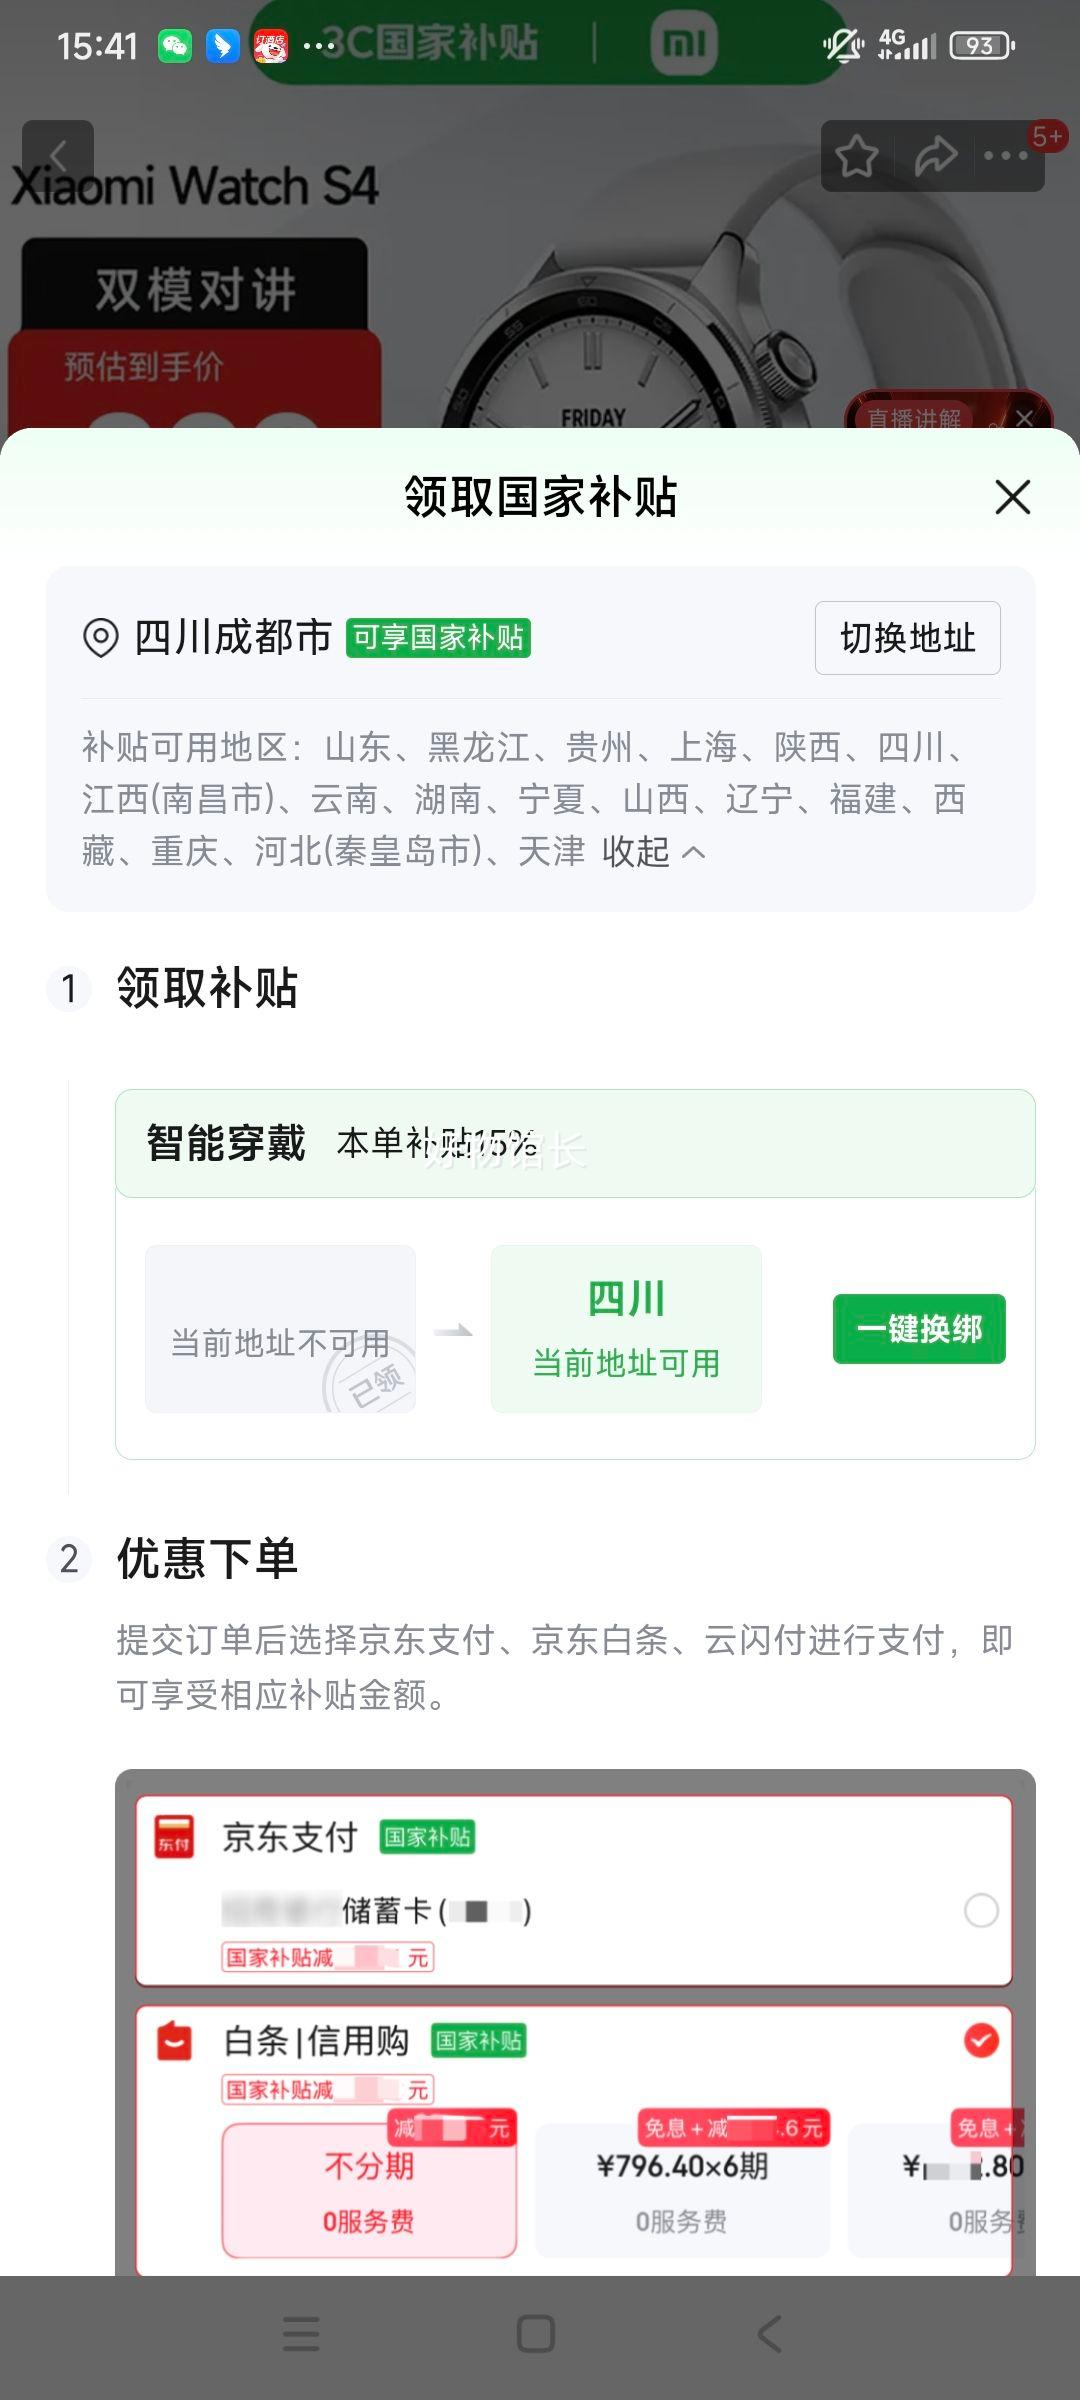
Task: Tap the back arrow on product page
Action: pos(58,156)
